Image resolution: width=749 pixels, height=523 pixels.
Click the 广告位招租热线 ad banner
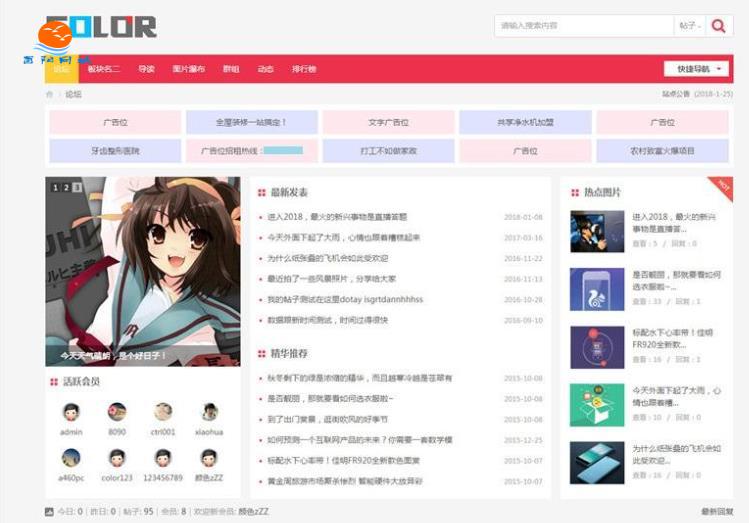252,151
